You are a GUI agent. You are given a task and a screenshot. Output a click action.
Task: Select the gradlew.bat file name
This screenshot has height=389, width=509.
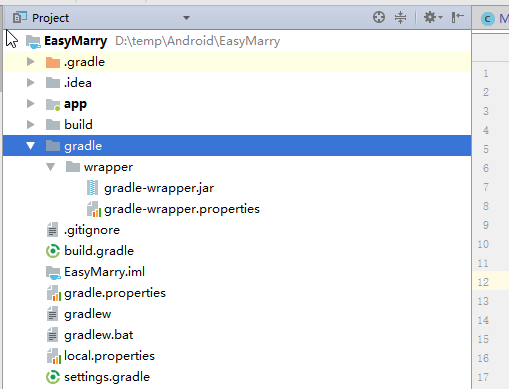[x=98, y=335]
